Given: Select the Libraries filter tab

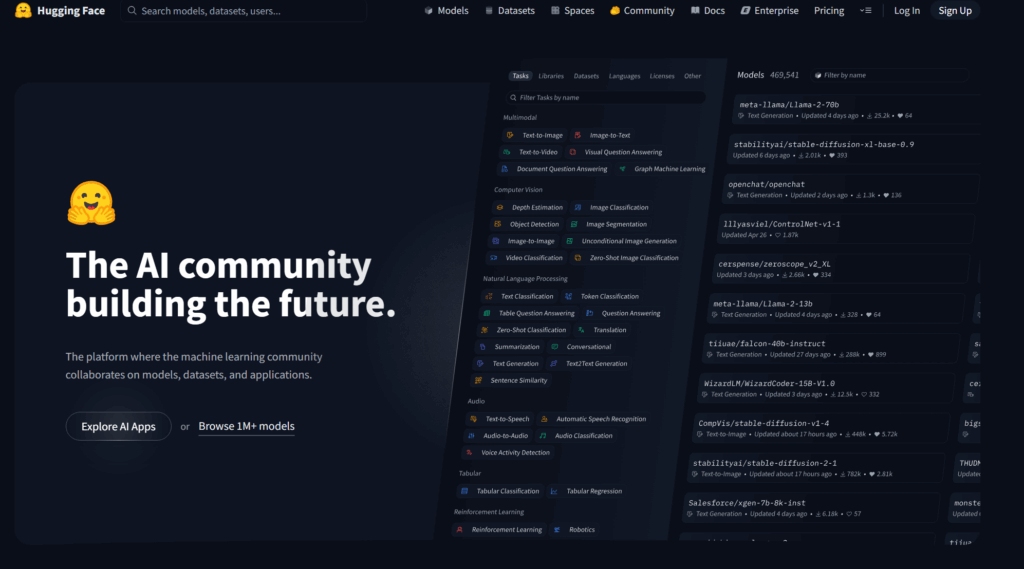Looking at the screenshot, I should [x=551, y=76].
